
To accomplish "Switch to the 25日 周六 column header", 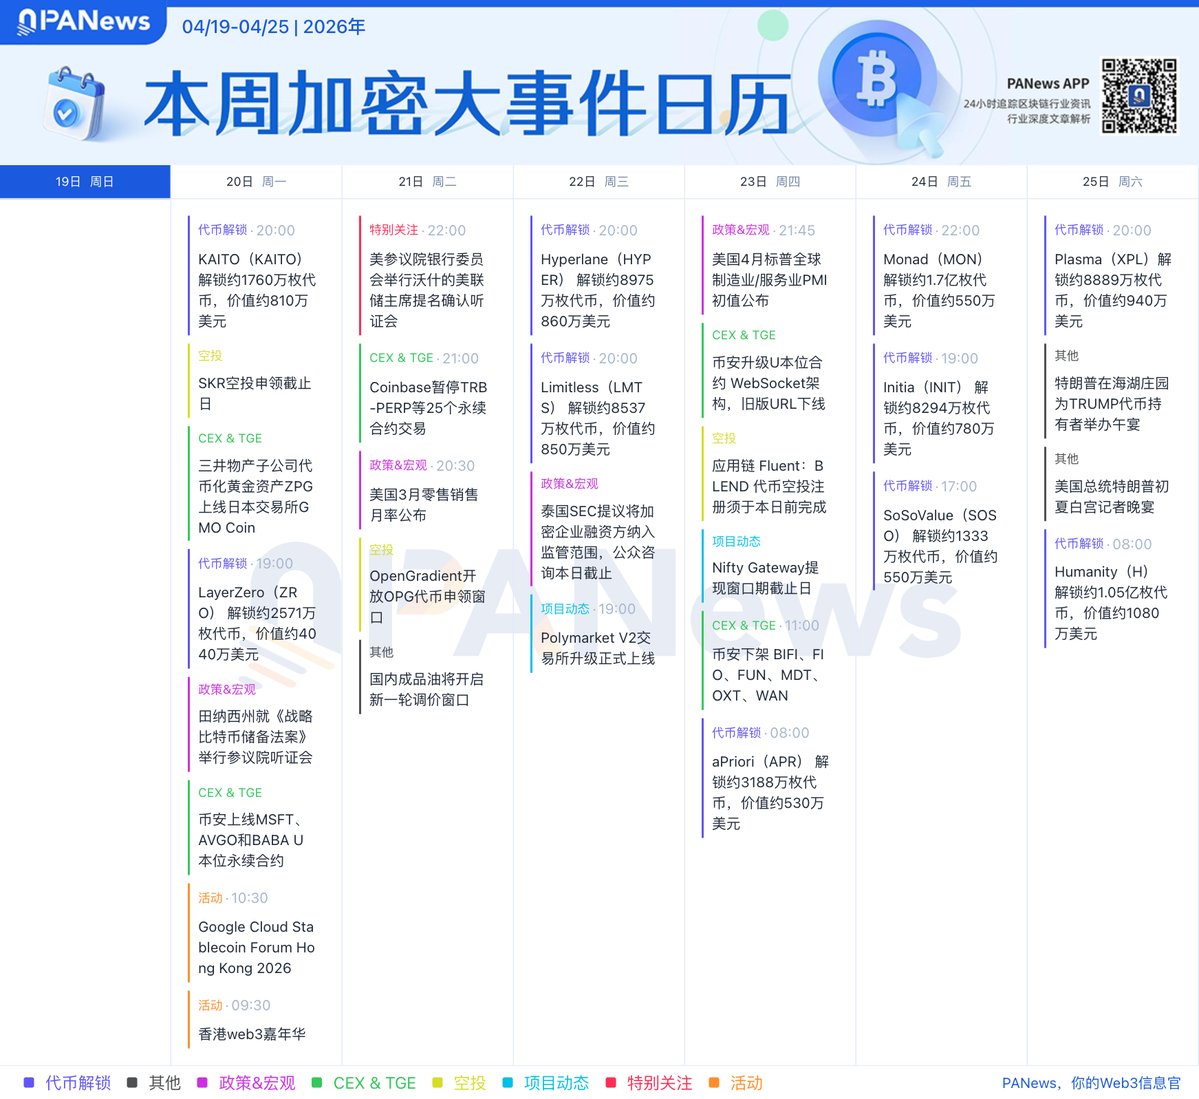I will tap(1112, 182).
